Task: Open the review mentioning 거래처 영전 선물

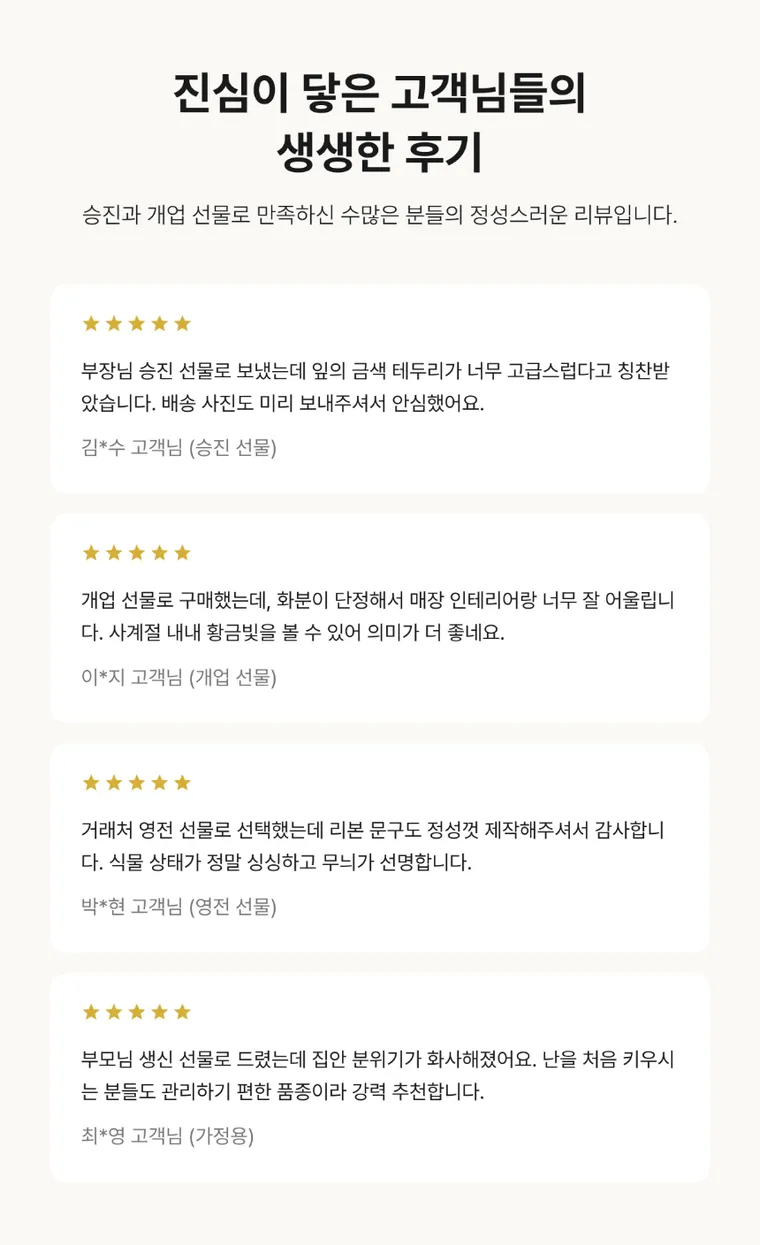Action: tap(380, 848)
